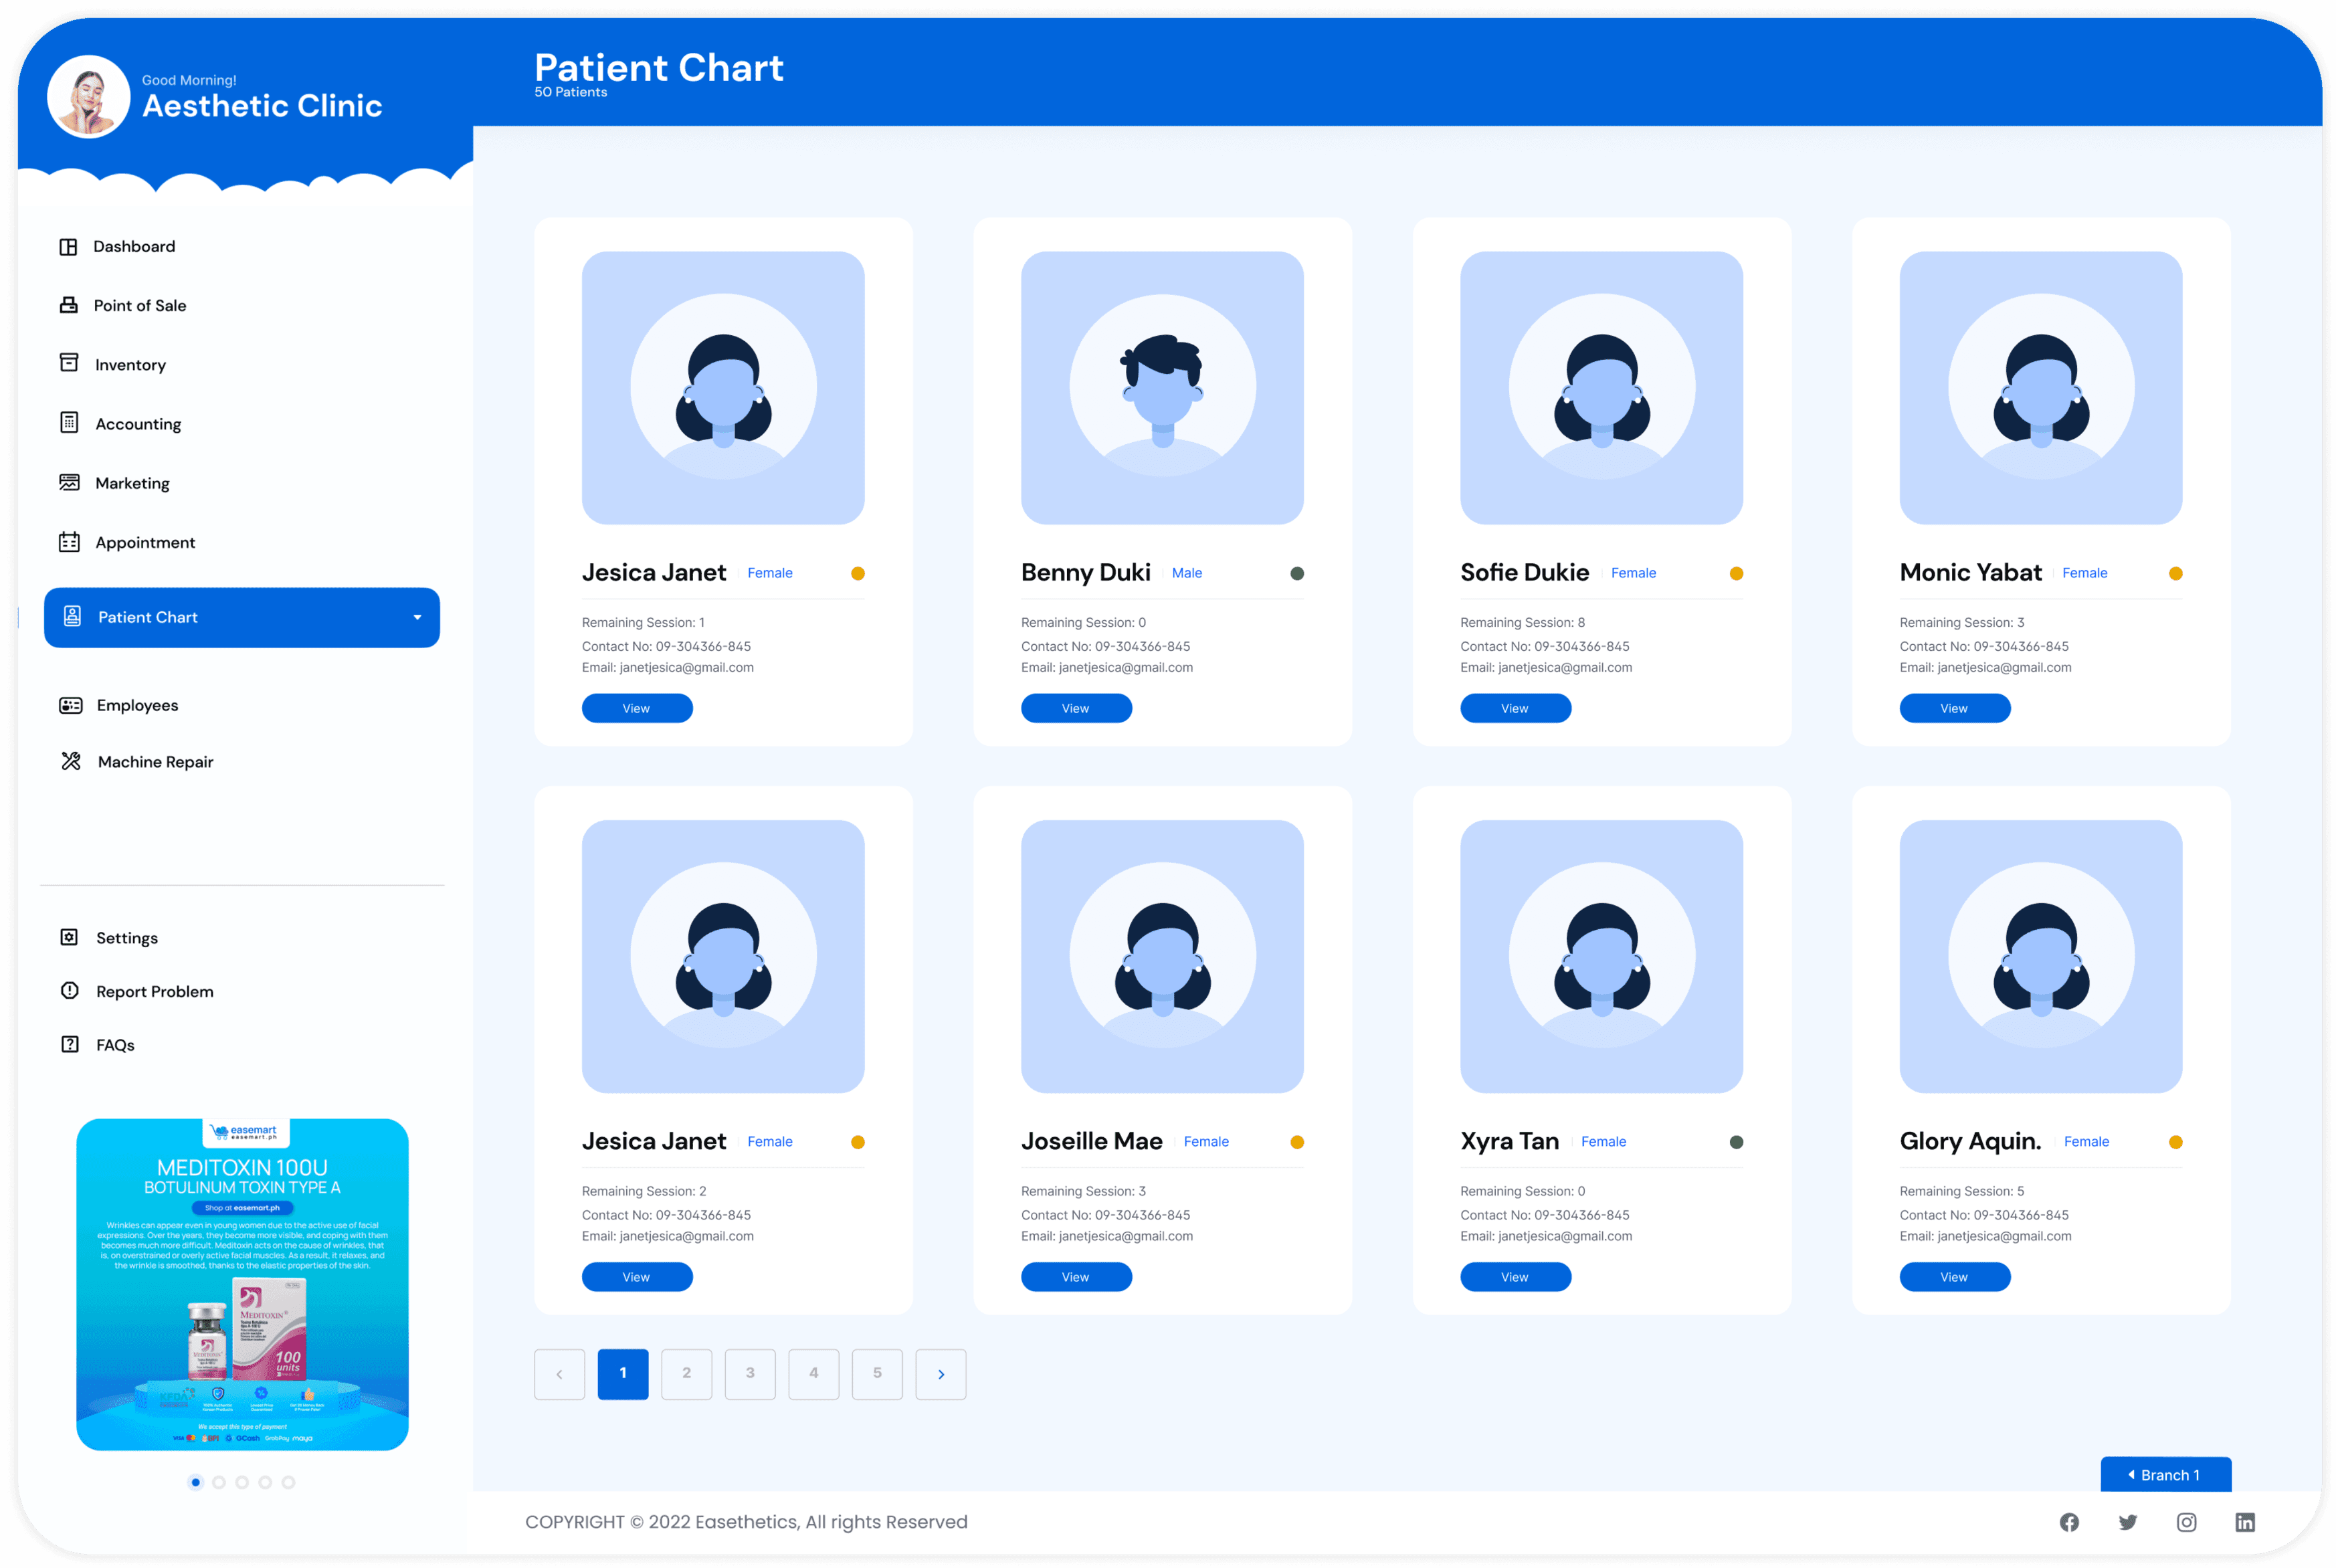Click the Inventory box icon

[x=69, y=363]
